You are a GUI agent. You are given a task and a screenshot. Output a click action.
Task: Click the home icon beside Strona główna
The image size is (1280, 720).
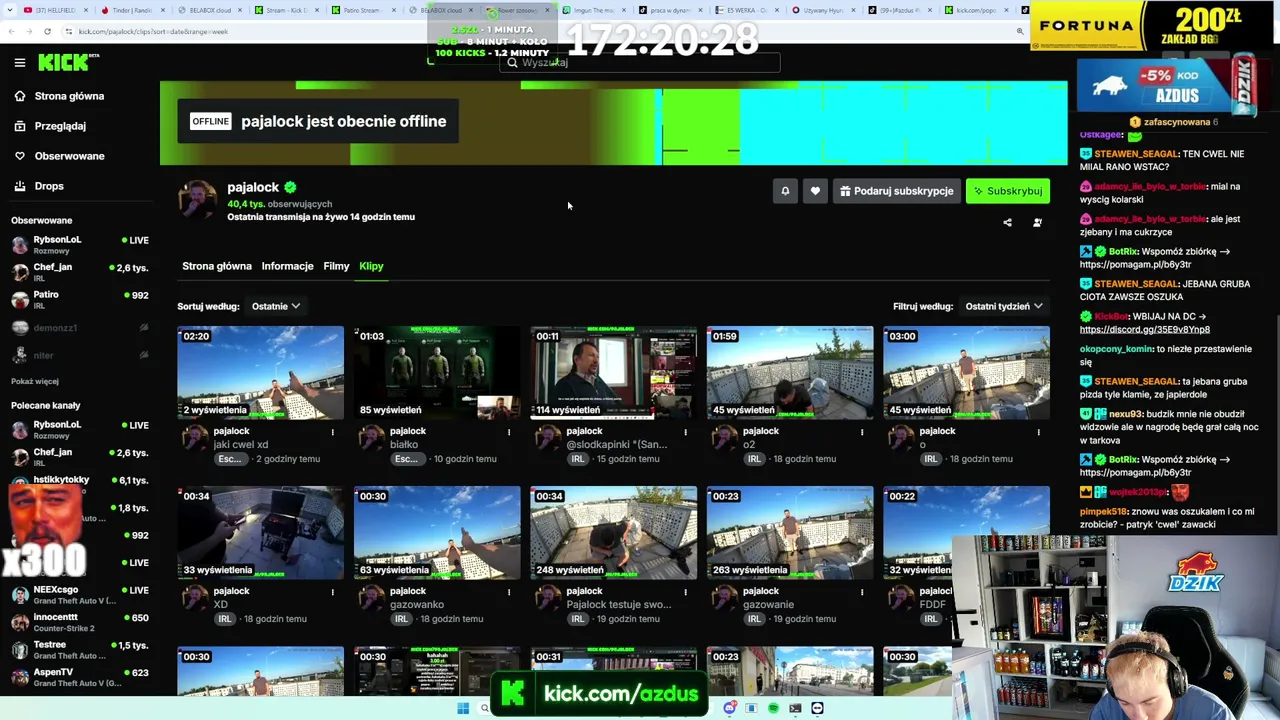(x=19, y=96)
